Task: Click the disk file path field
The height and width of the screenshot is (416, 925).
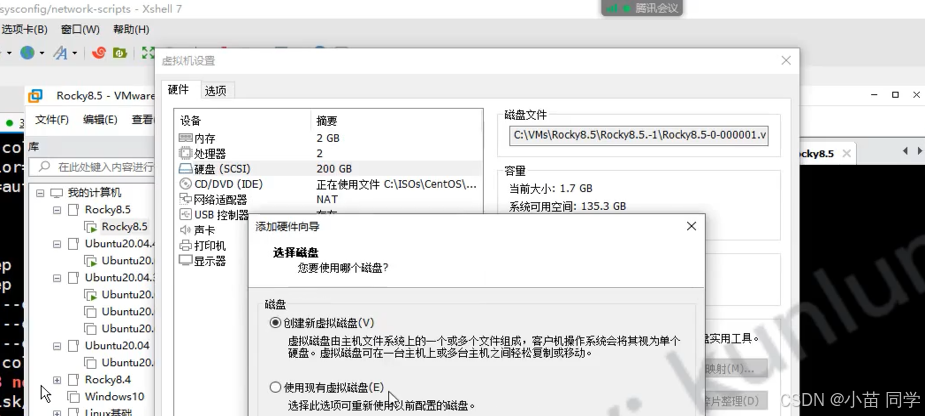Action: [639, 135]
